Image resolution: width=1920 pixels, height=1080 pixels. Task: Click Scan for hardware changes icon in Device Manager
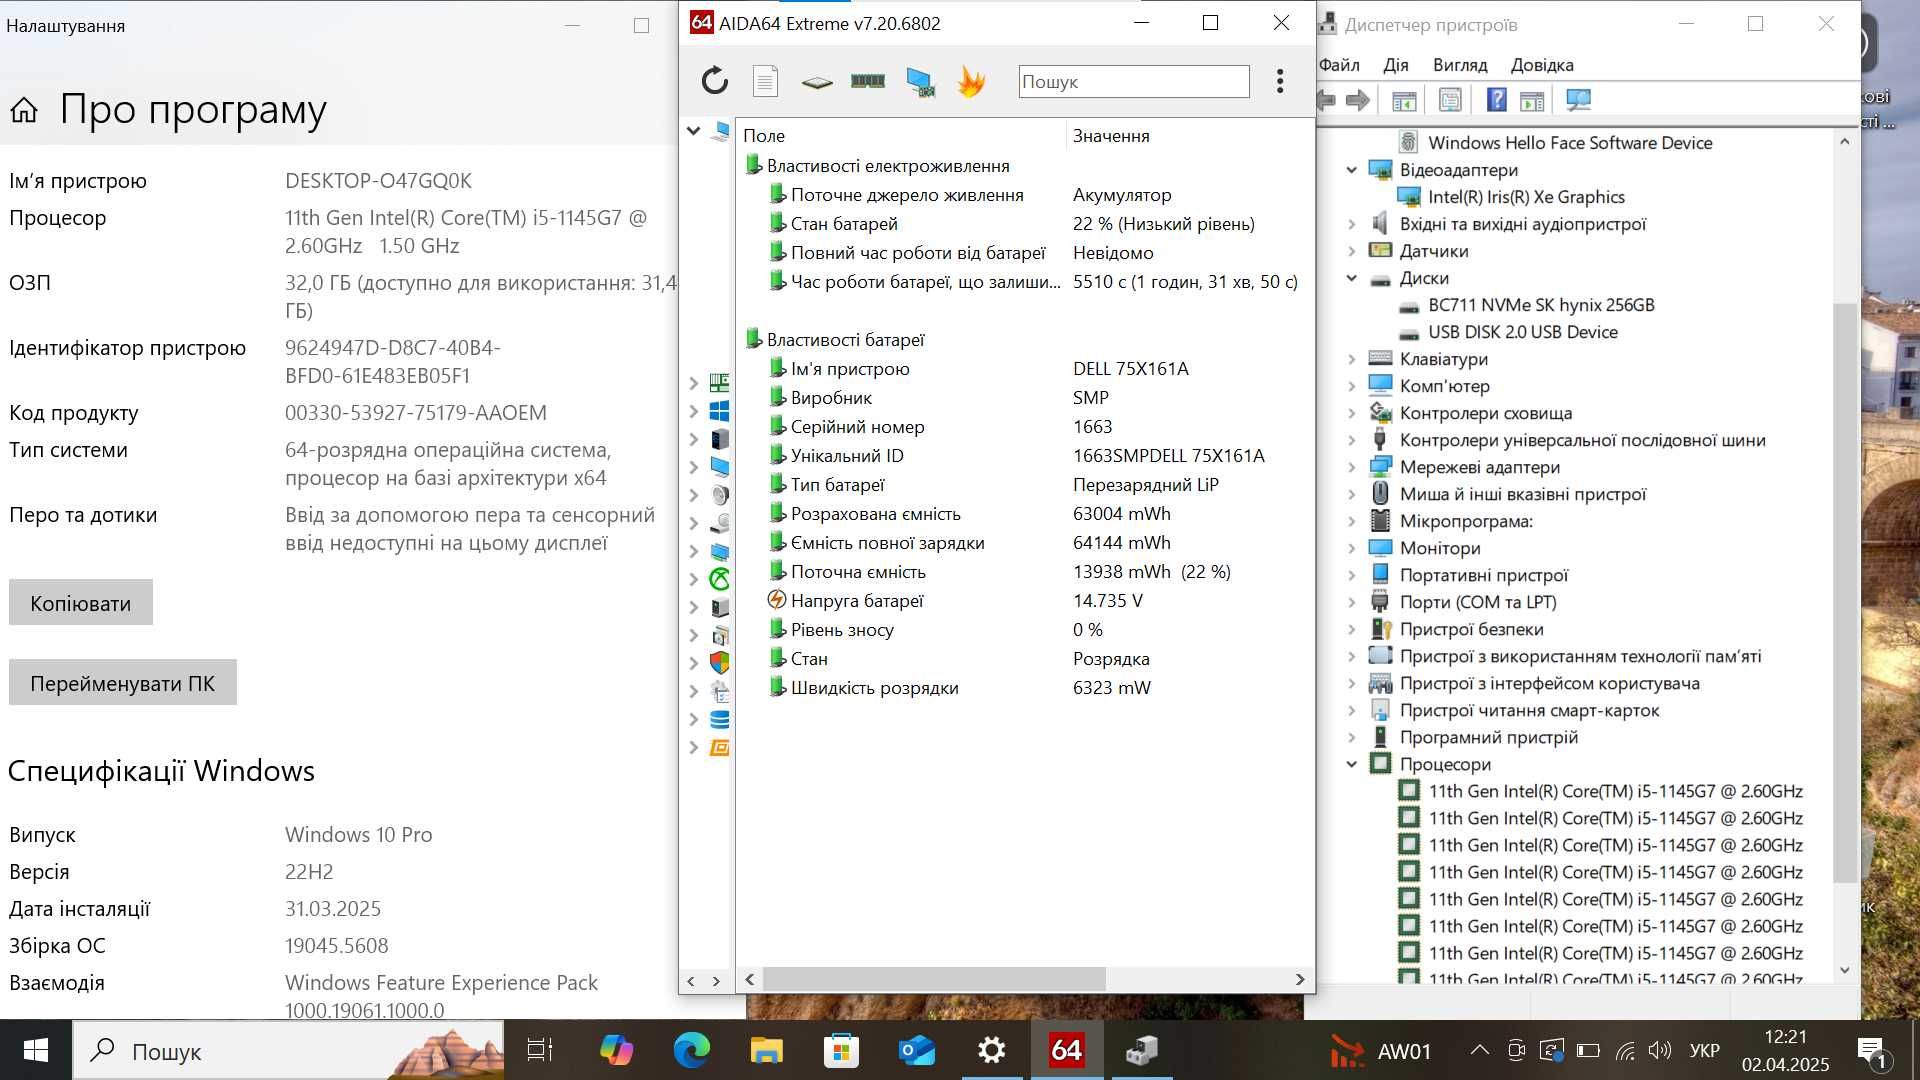(x=1578, y=100)
